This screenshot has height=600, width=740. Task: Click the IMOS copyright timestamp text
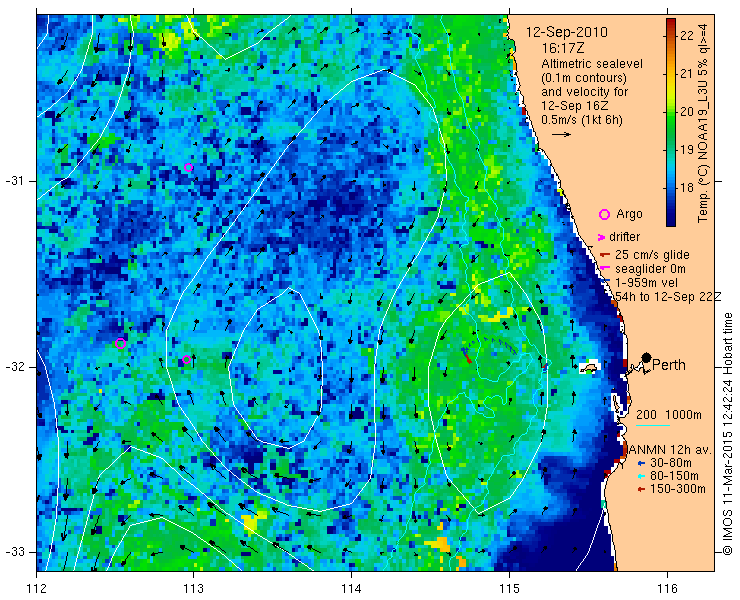pyautogui.click(x=728, y=433)
